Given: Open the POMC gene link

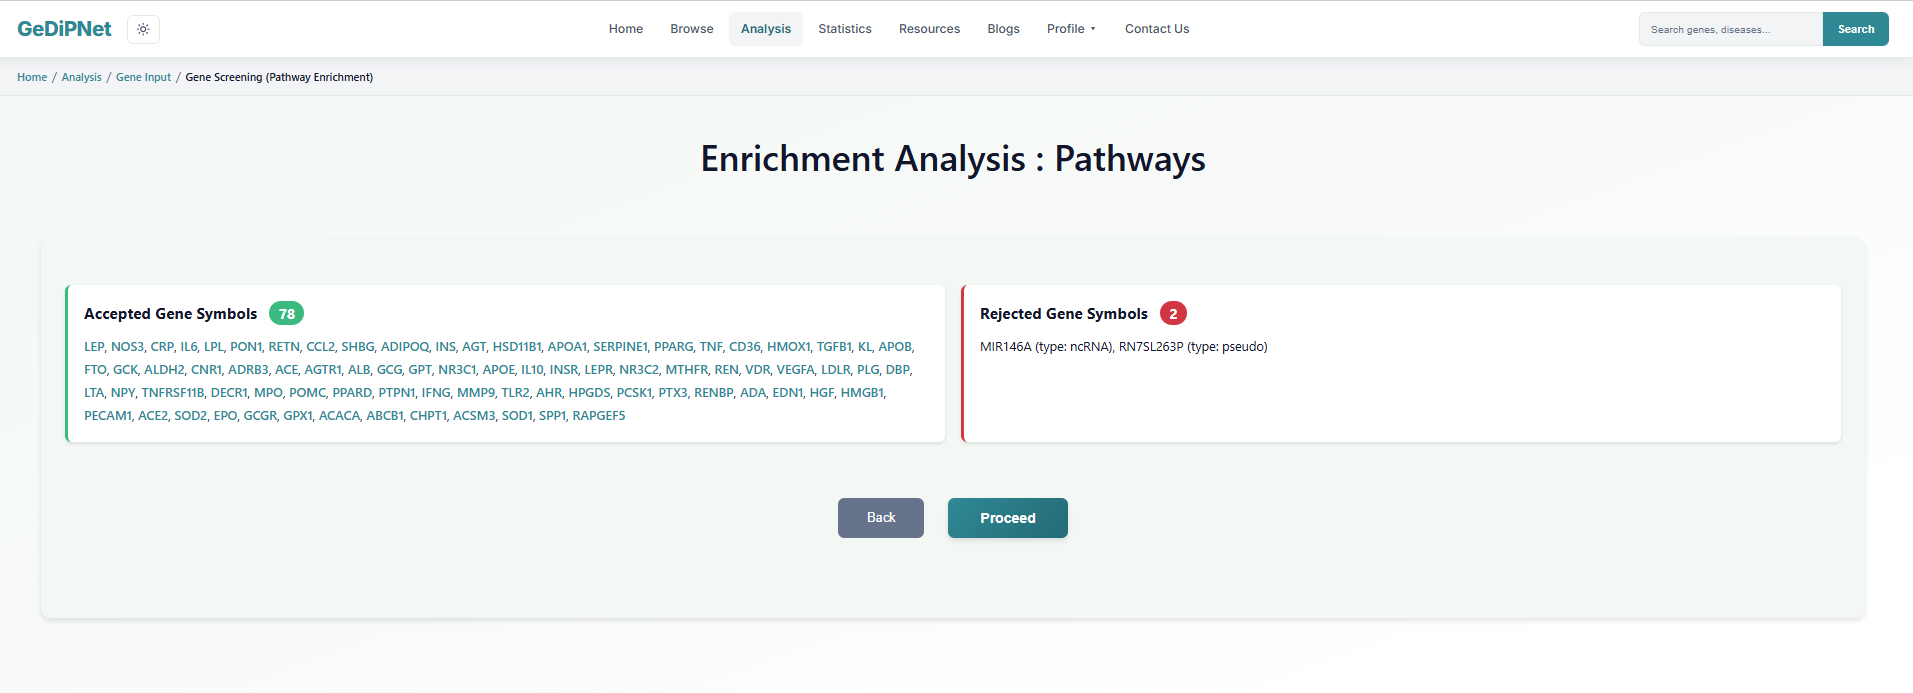Looking at the screenshot, I should (x=307, y=393).
